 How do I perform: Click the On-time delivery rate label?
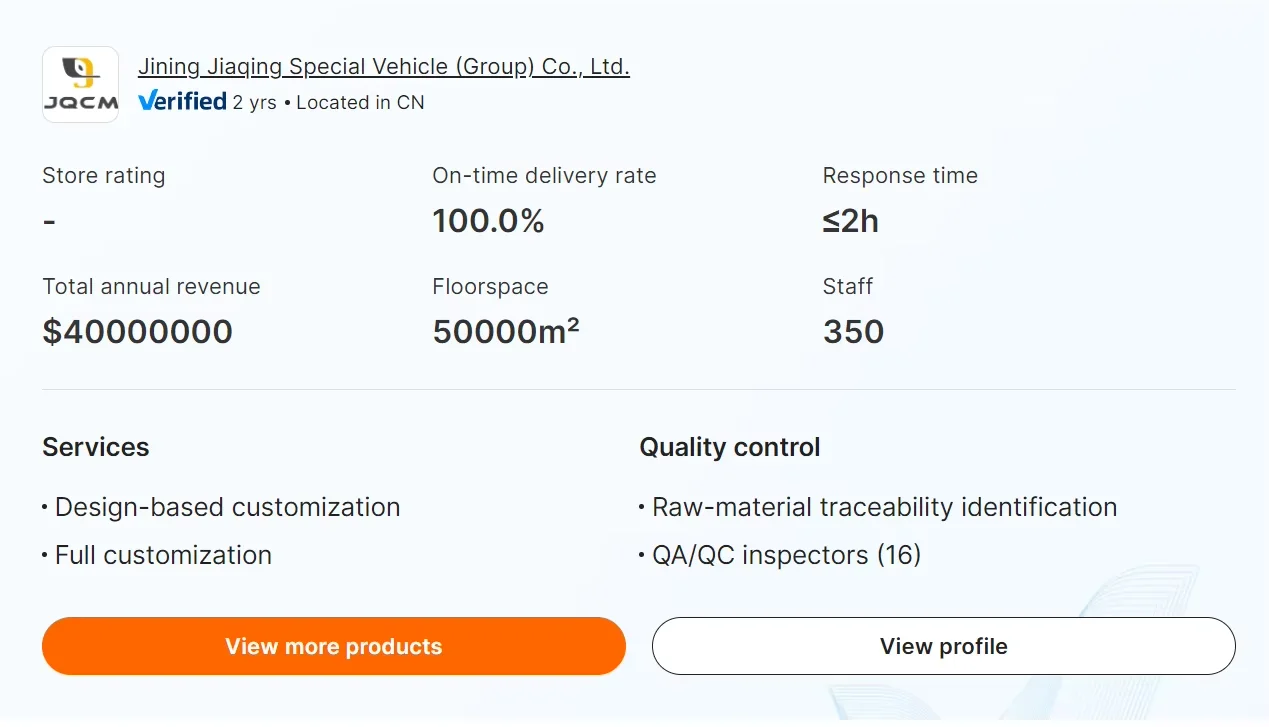tap(544, 176)
